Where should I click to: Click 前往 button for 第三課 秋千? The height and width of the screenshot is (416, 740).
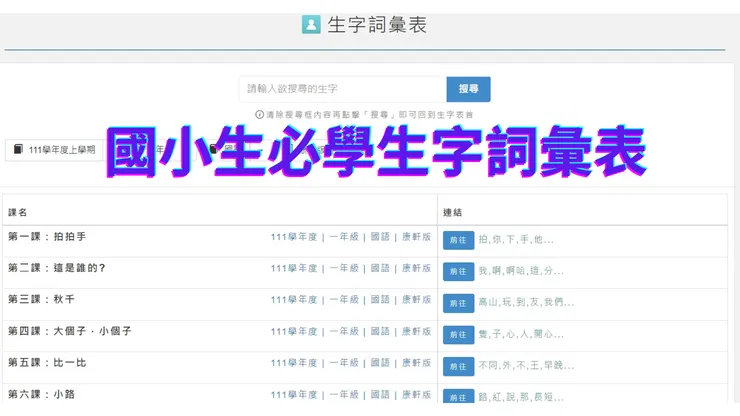(458, 303)
